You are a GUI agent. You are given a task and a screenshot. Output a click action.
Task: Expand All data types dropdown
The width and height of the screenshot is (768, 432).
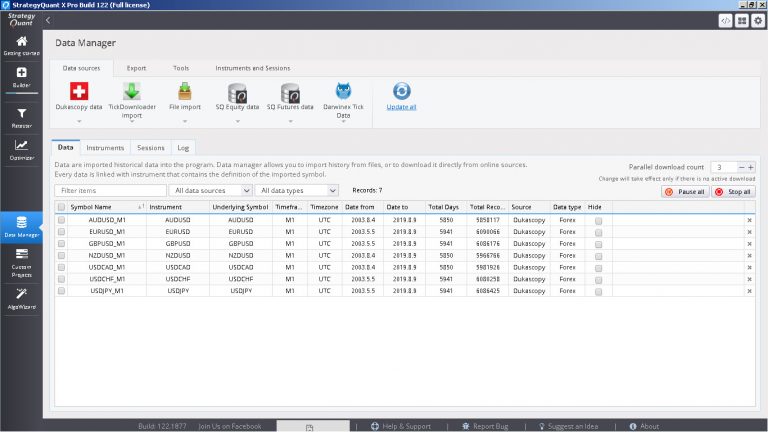click(x=297, y=190)
